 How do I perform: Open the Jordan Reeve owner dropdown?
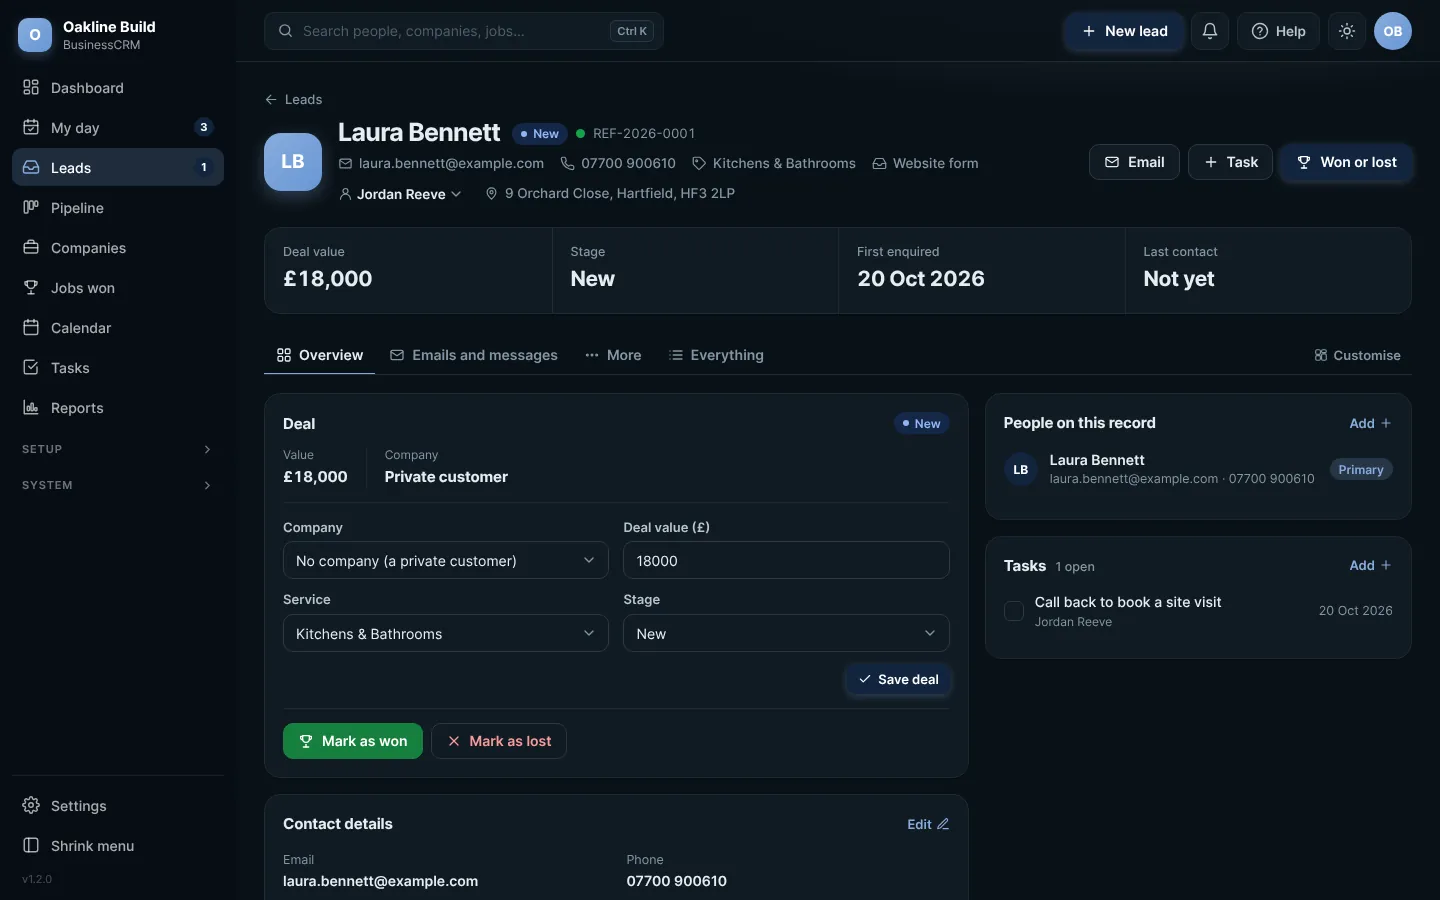[x=401, y=194]
